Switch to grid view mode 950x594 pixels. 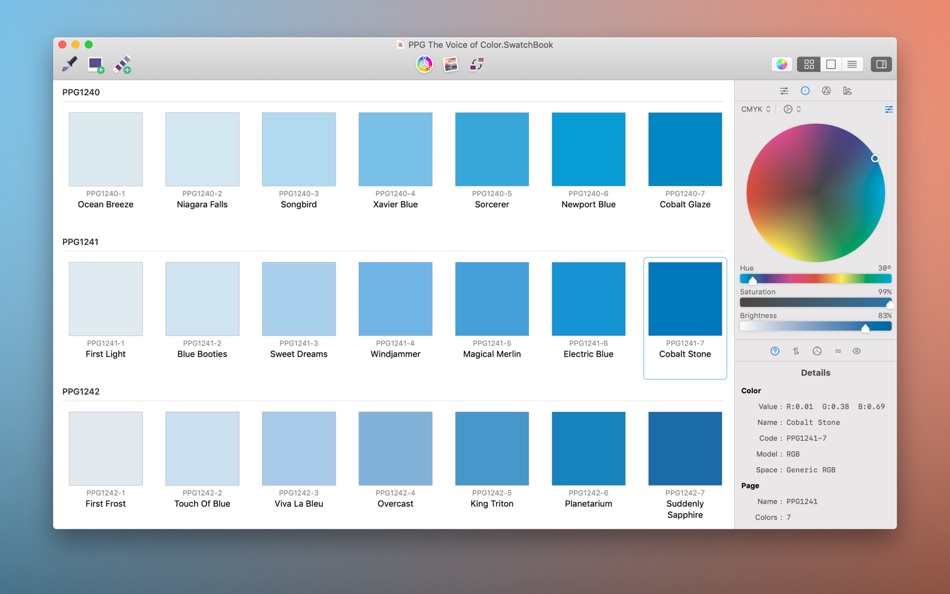(808, 65)
